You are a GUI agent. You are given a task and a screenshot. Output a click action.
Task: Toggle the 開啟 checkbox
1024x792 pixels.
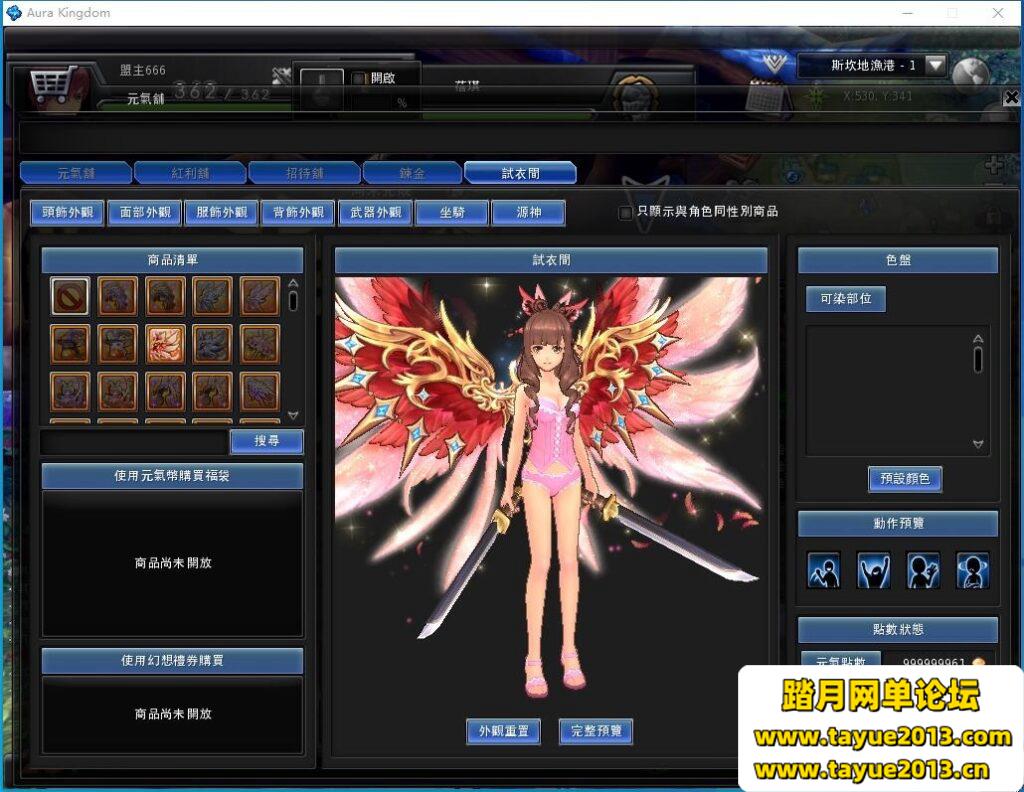coord(359,78)
